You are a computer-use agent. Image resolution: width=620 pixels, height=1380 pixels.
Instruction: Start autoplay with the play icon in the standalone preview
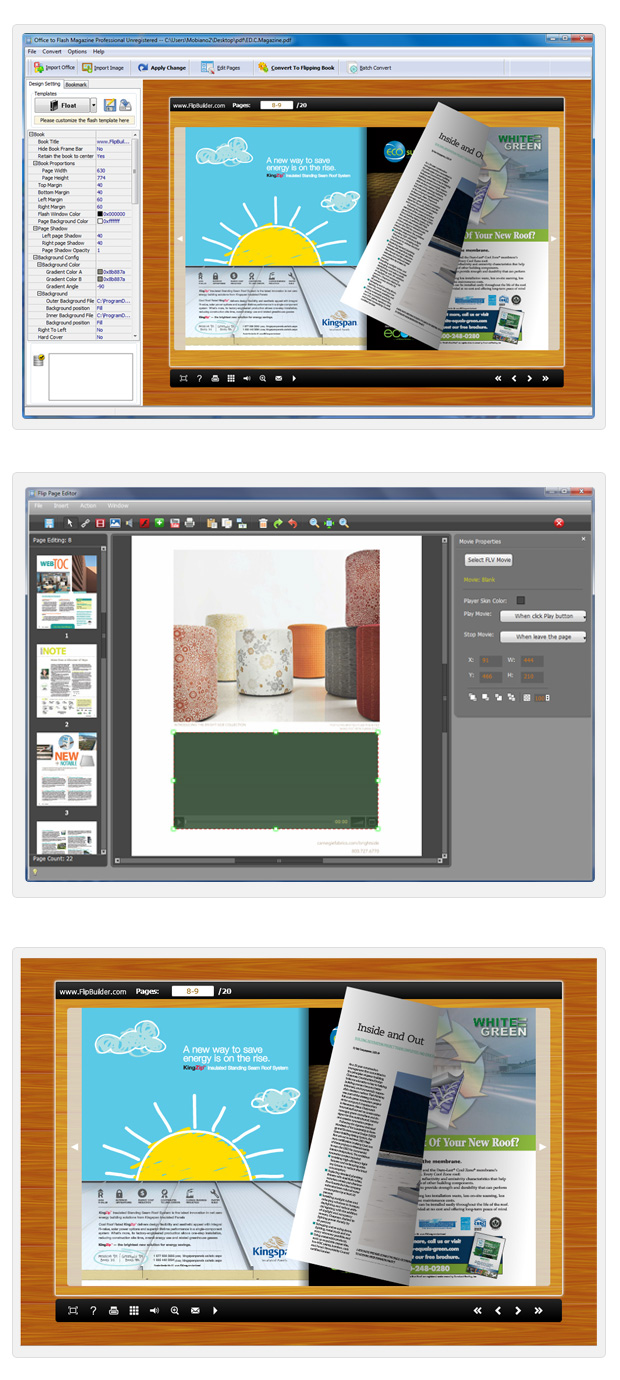(x=215, y=1310)
